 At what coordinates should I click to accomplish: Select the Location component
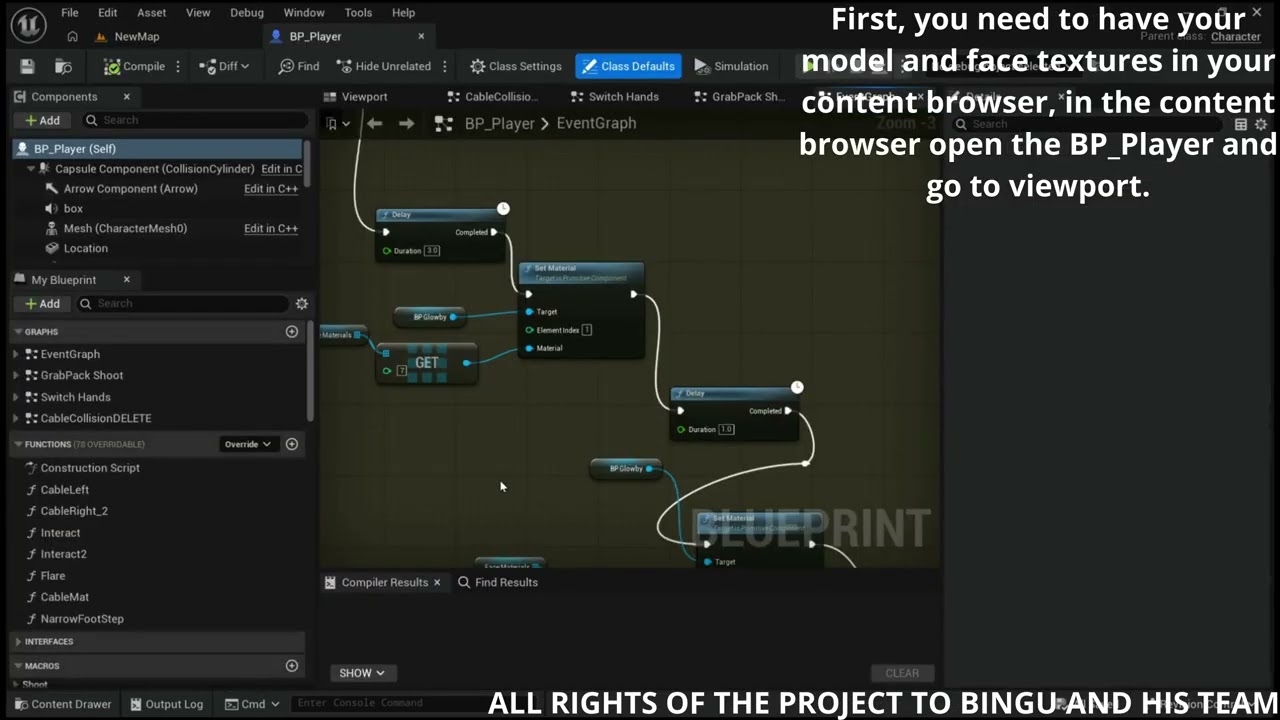[85, 249]
